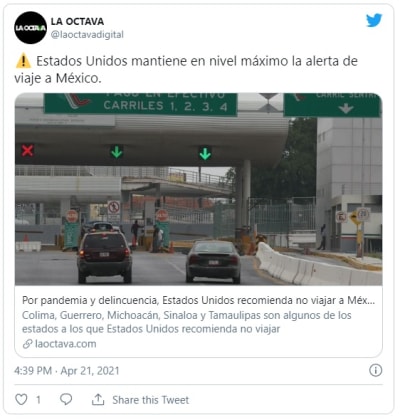Like the tweet with heart icon
The image size is (400, 420).
[21, 399]
